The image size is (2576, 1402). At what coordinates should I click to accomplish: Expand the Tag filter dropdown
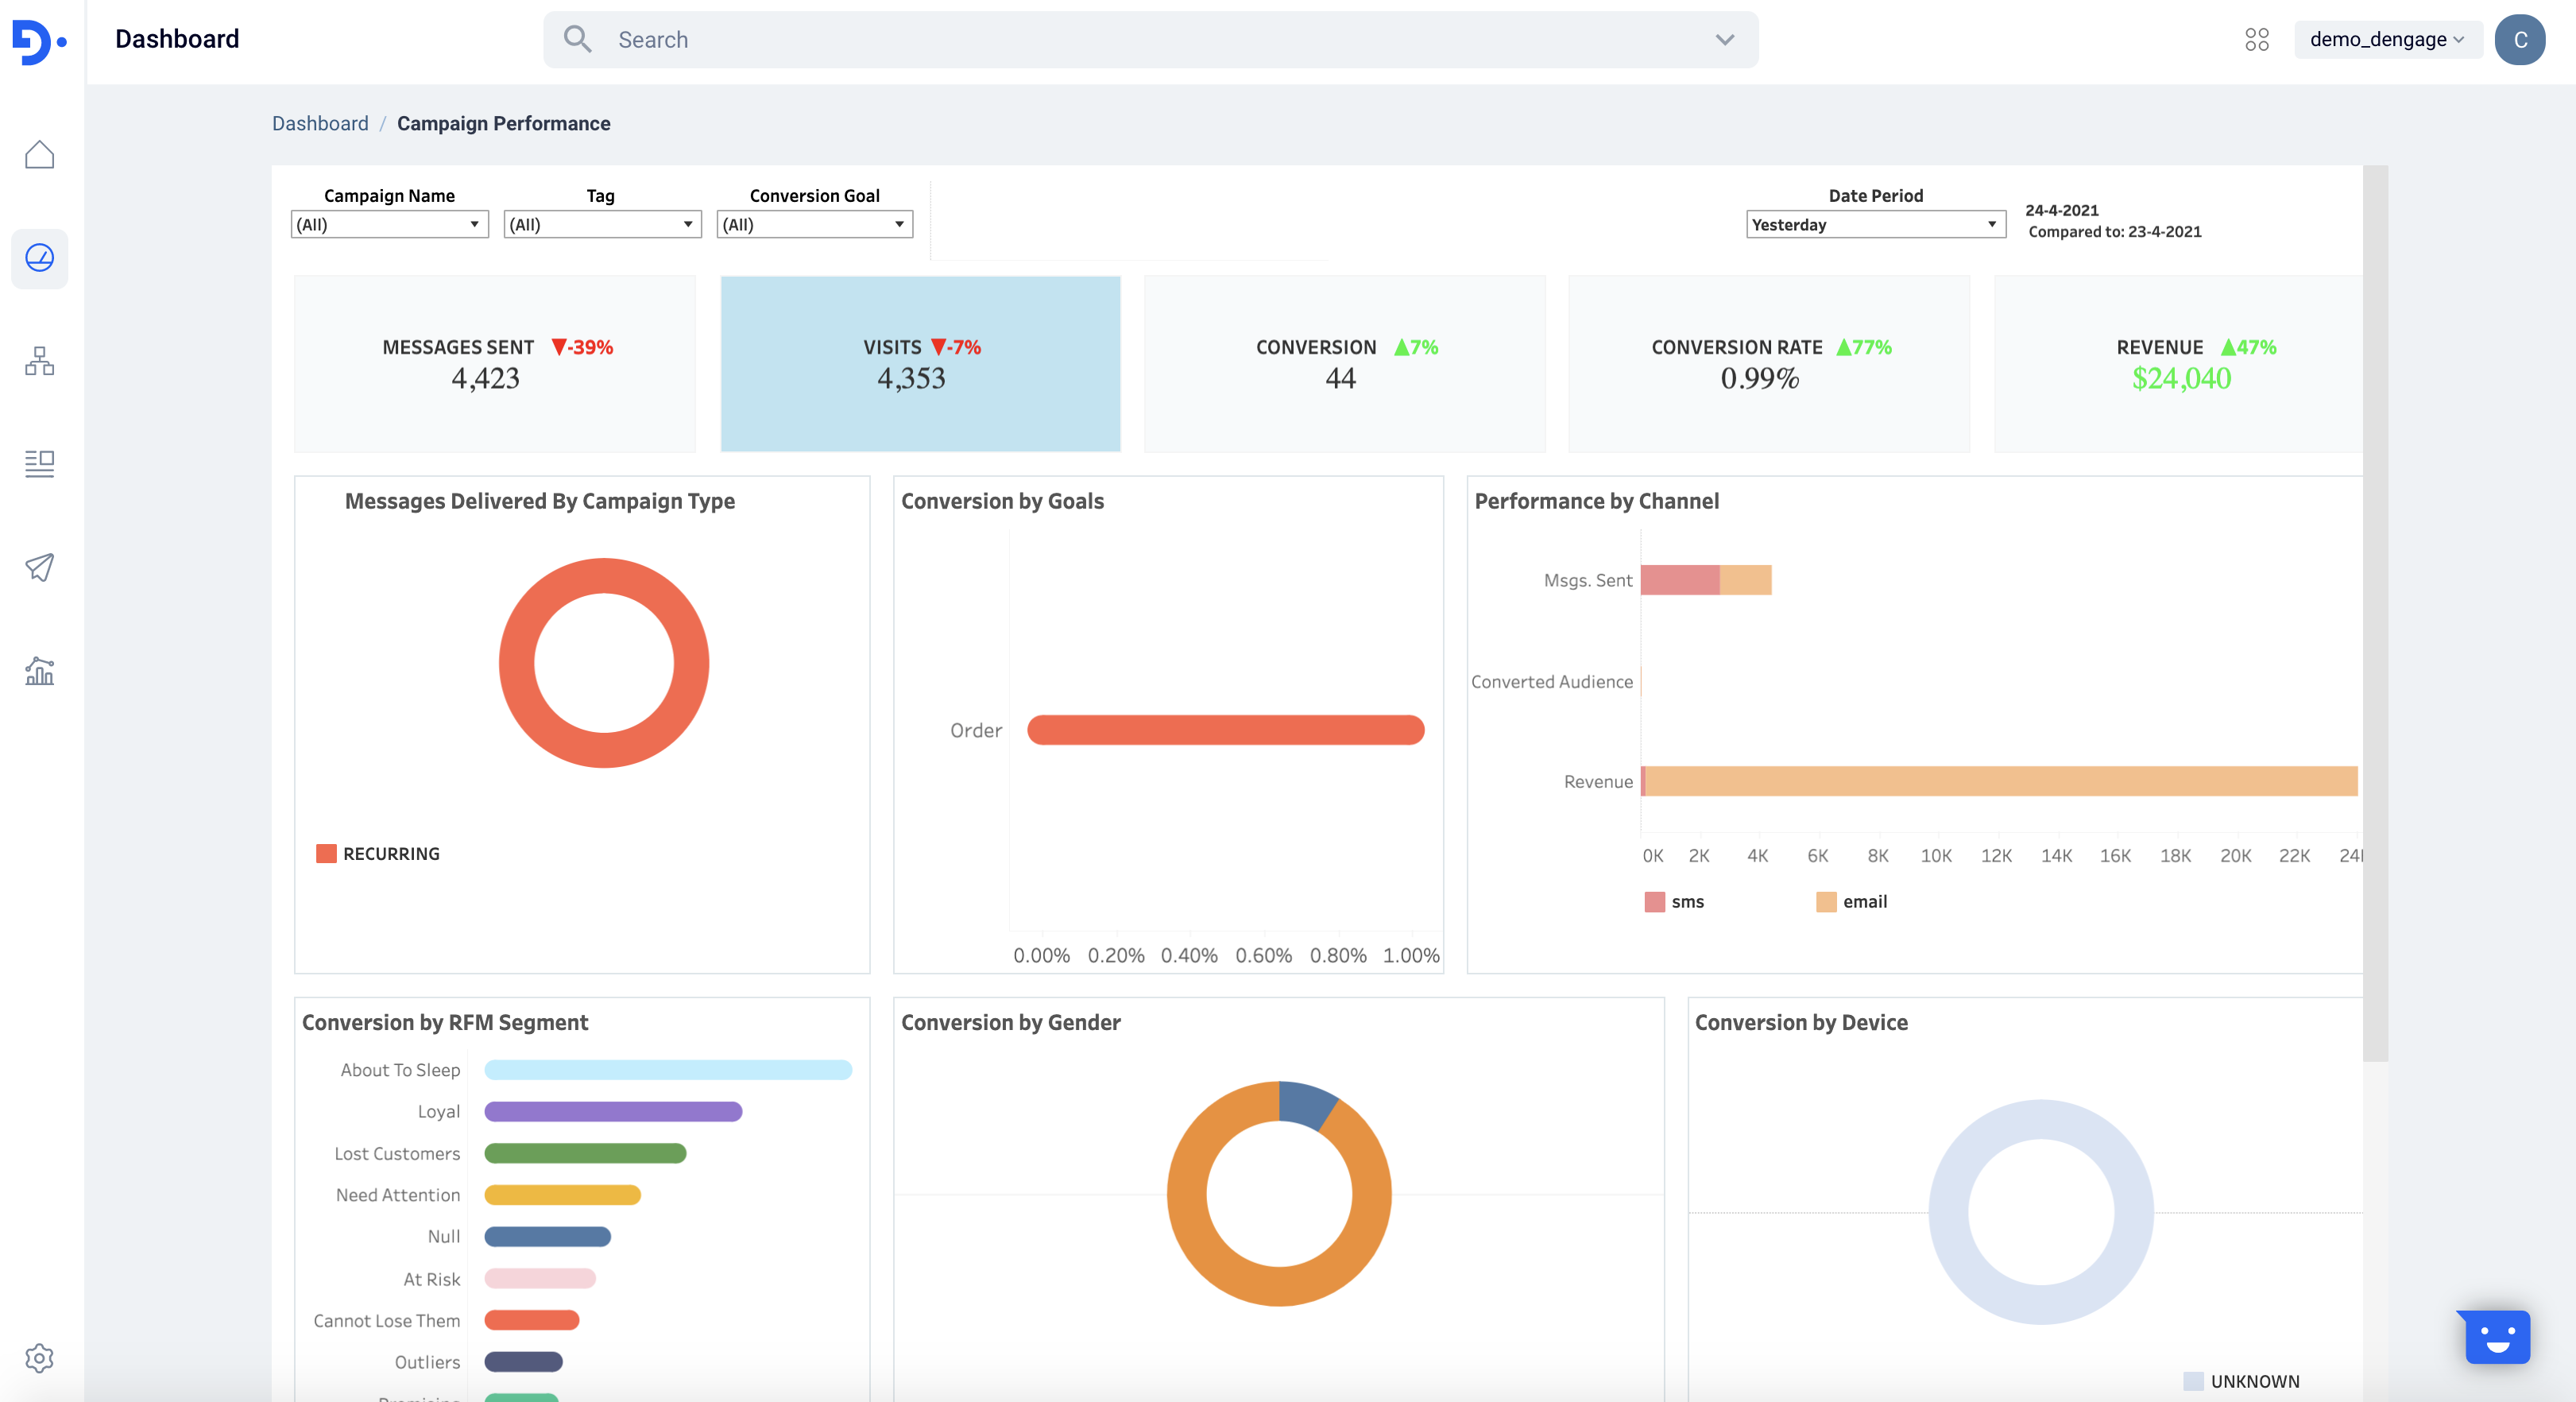click(x=602, y=224)
